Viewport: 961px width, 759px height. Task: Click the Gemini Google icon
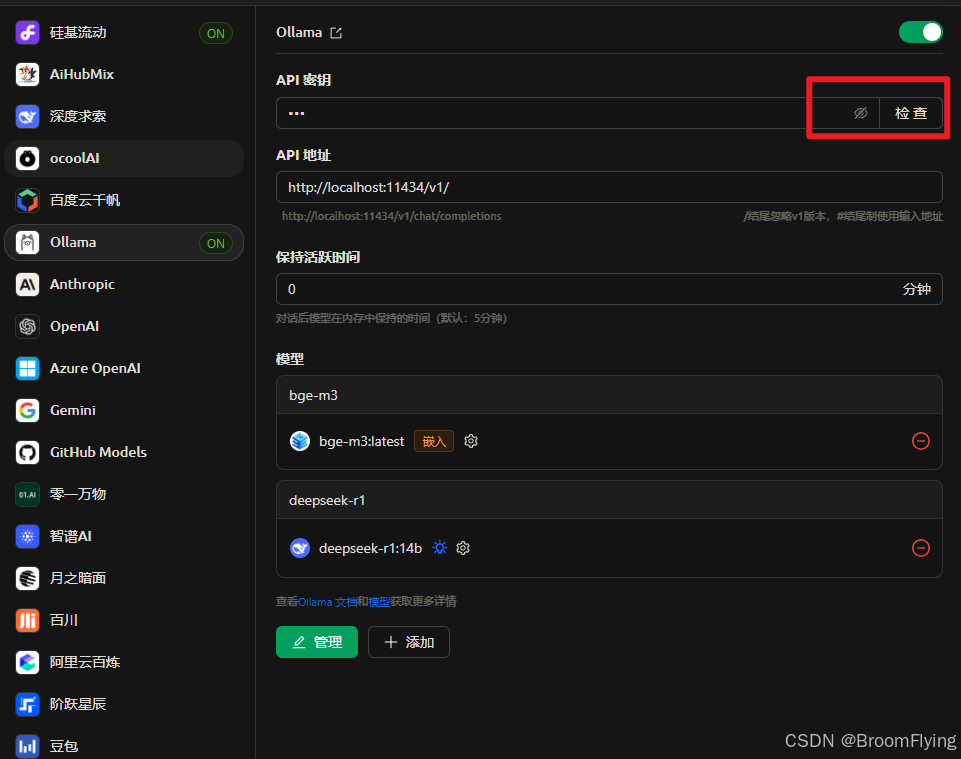coord(28,410)
